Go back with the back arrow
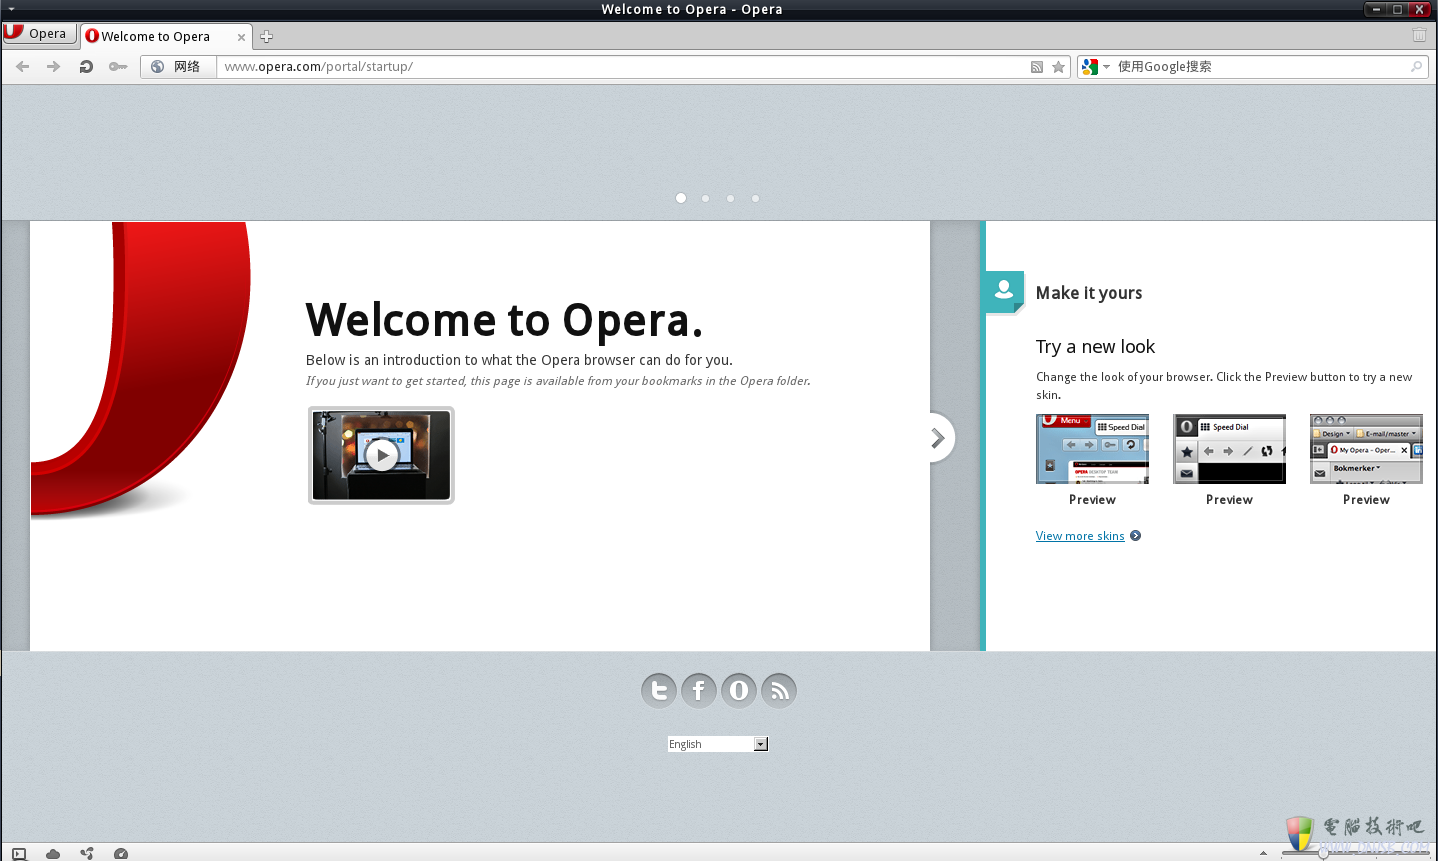The width and height of the screenshot is (1438, 861). click(23, 66)
